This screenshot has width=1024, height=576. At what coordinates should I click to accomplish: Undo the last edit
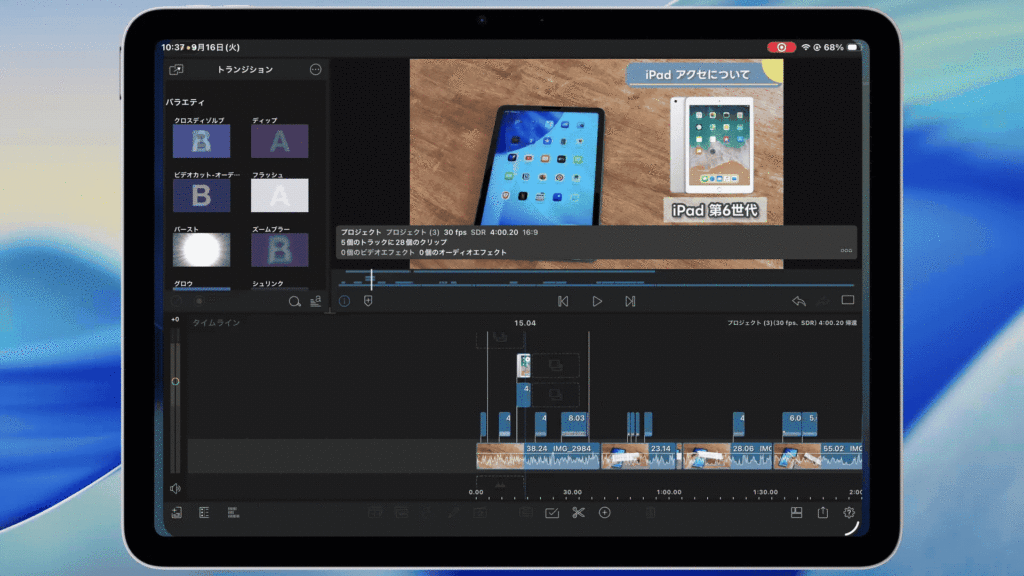point(799,301)
